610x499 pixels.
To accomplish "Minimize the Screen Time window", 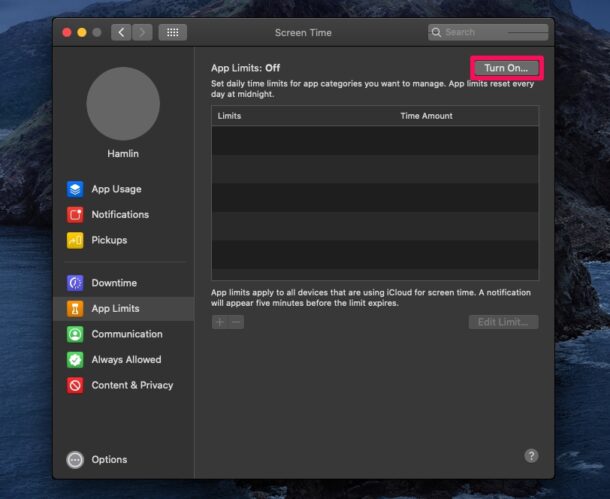I will point(82,33).
